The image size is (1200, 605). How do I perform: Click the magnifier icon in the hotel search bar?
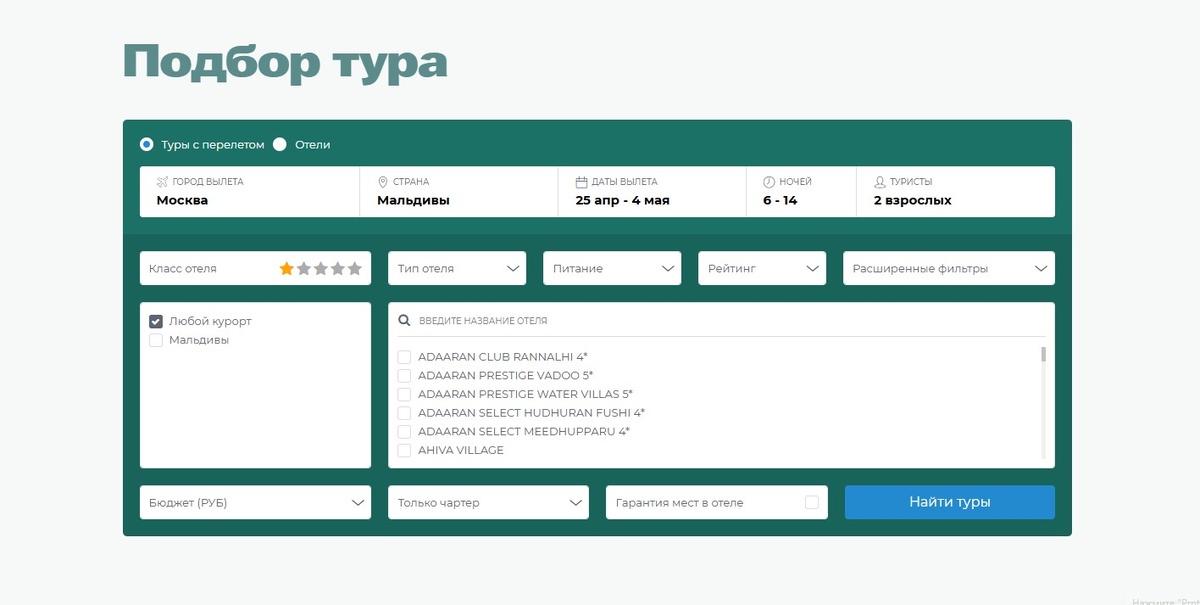[x=404, y=320]
